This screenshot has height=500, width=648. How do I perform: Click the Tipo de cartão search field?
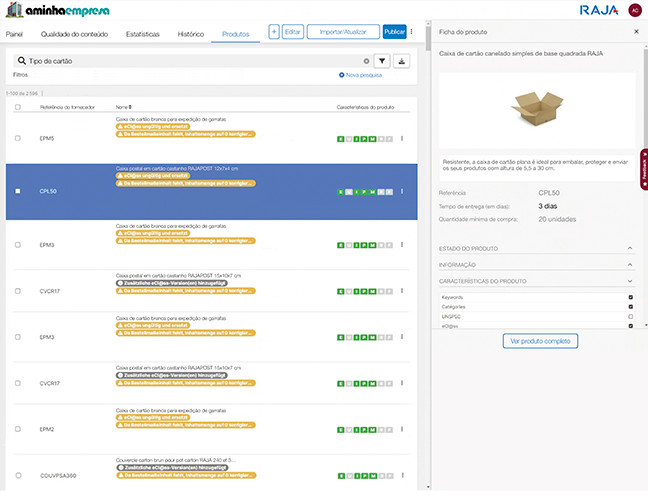[194, 61]
